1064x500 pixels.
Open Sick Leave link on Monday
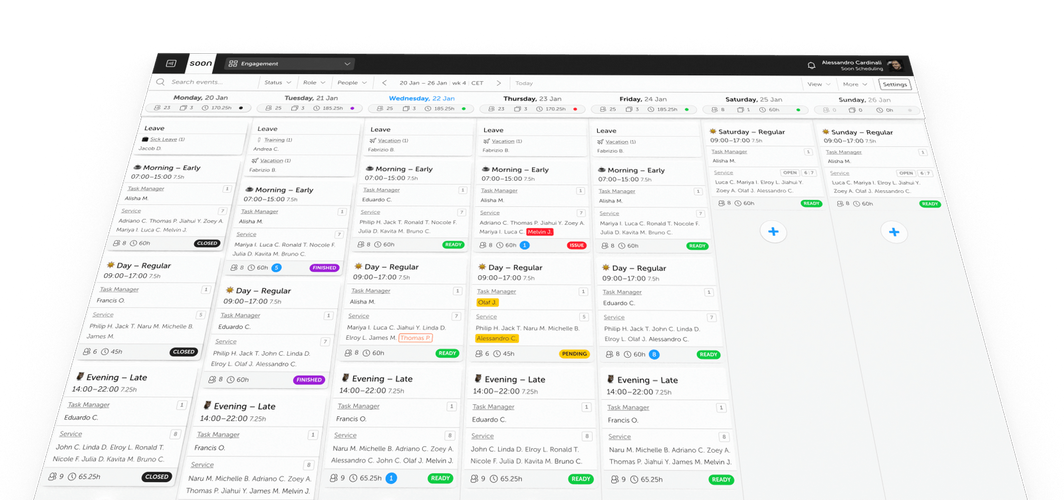coord(163,139)
